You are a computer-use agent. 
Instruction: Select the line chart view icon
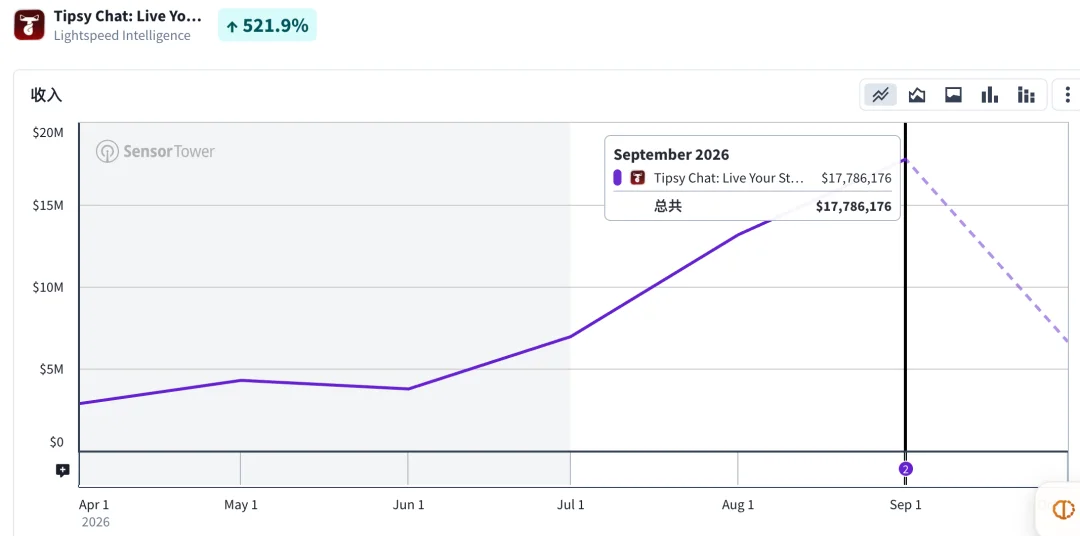point(880,95)
